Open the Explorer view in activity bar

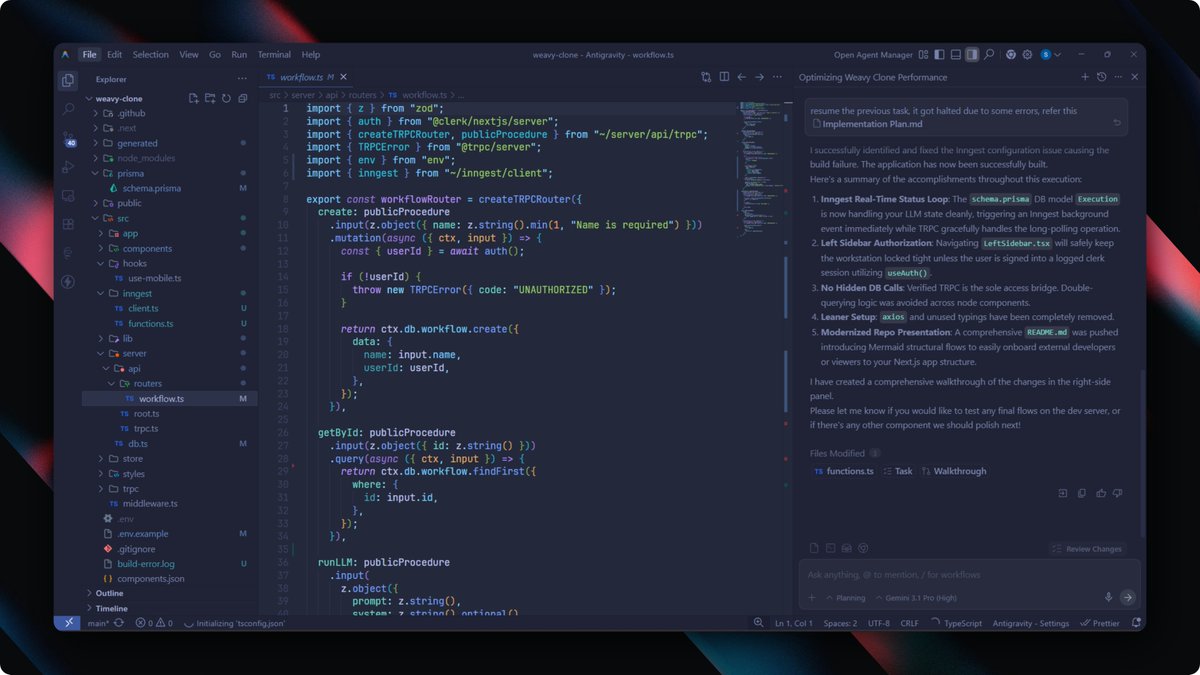pyautogui.click(x=68, y=80)
